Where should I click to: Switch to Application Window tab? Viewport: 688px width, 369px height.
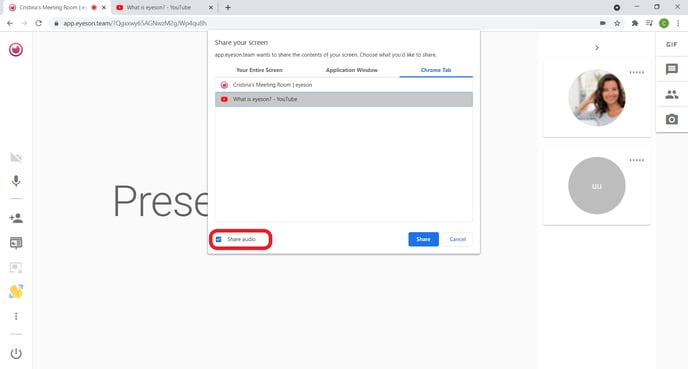coord(351,70)
